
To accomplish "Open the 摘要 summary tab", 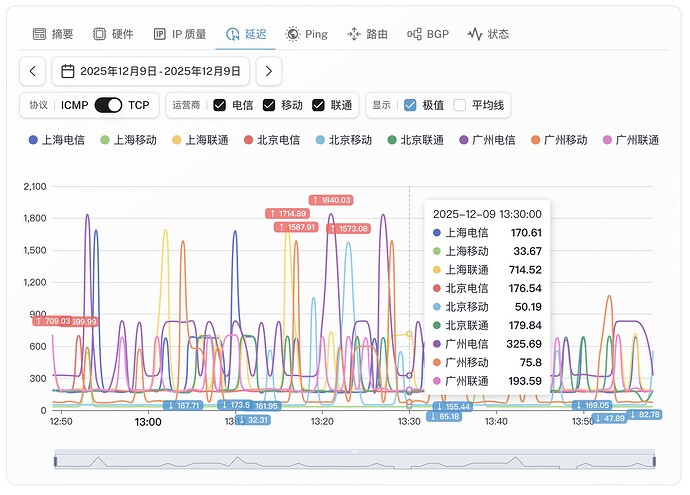I will pyautogui.click(x=53, y=34).
